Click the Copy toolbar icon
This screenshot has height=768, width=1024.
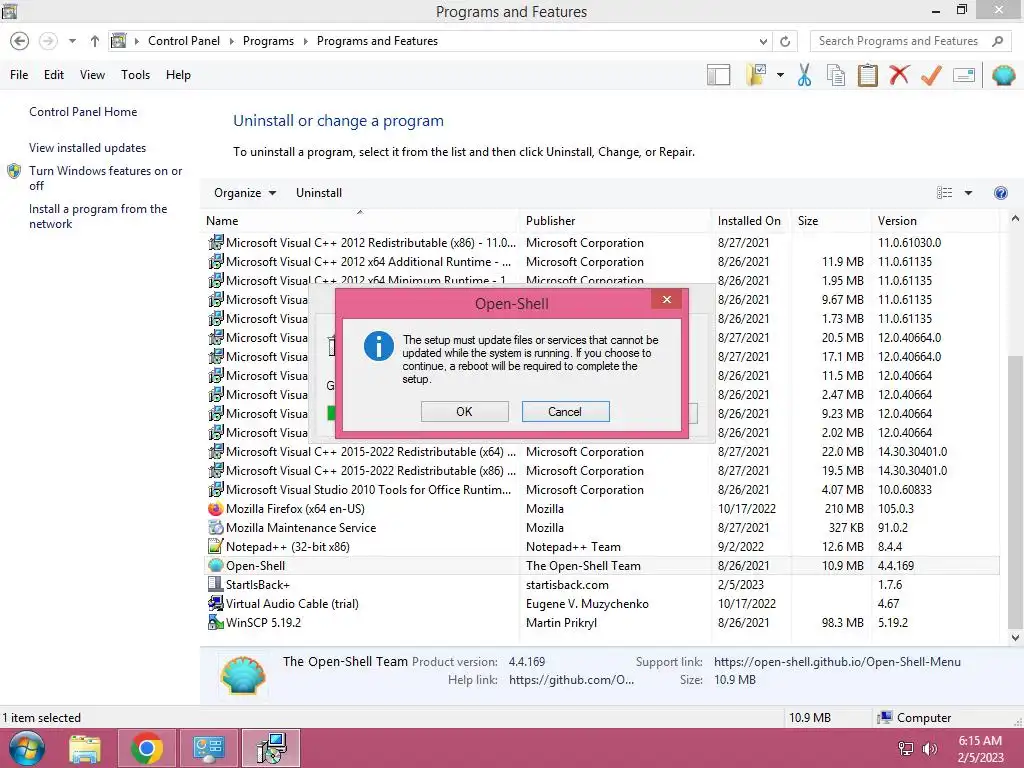pyautogui.click(x=836, y=75)
